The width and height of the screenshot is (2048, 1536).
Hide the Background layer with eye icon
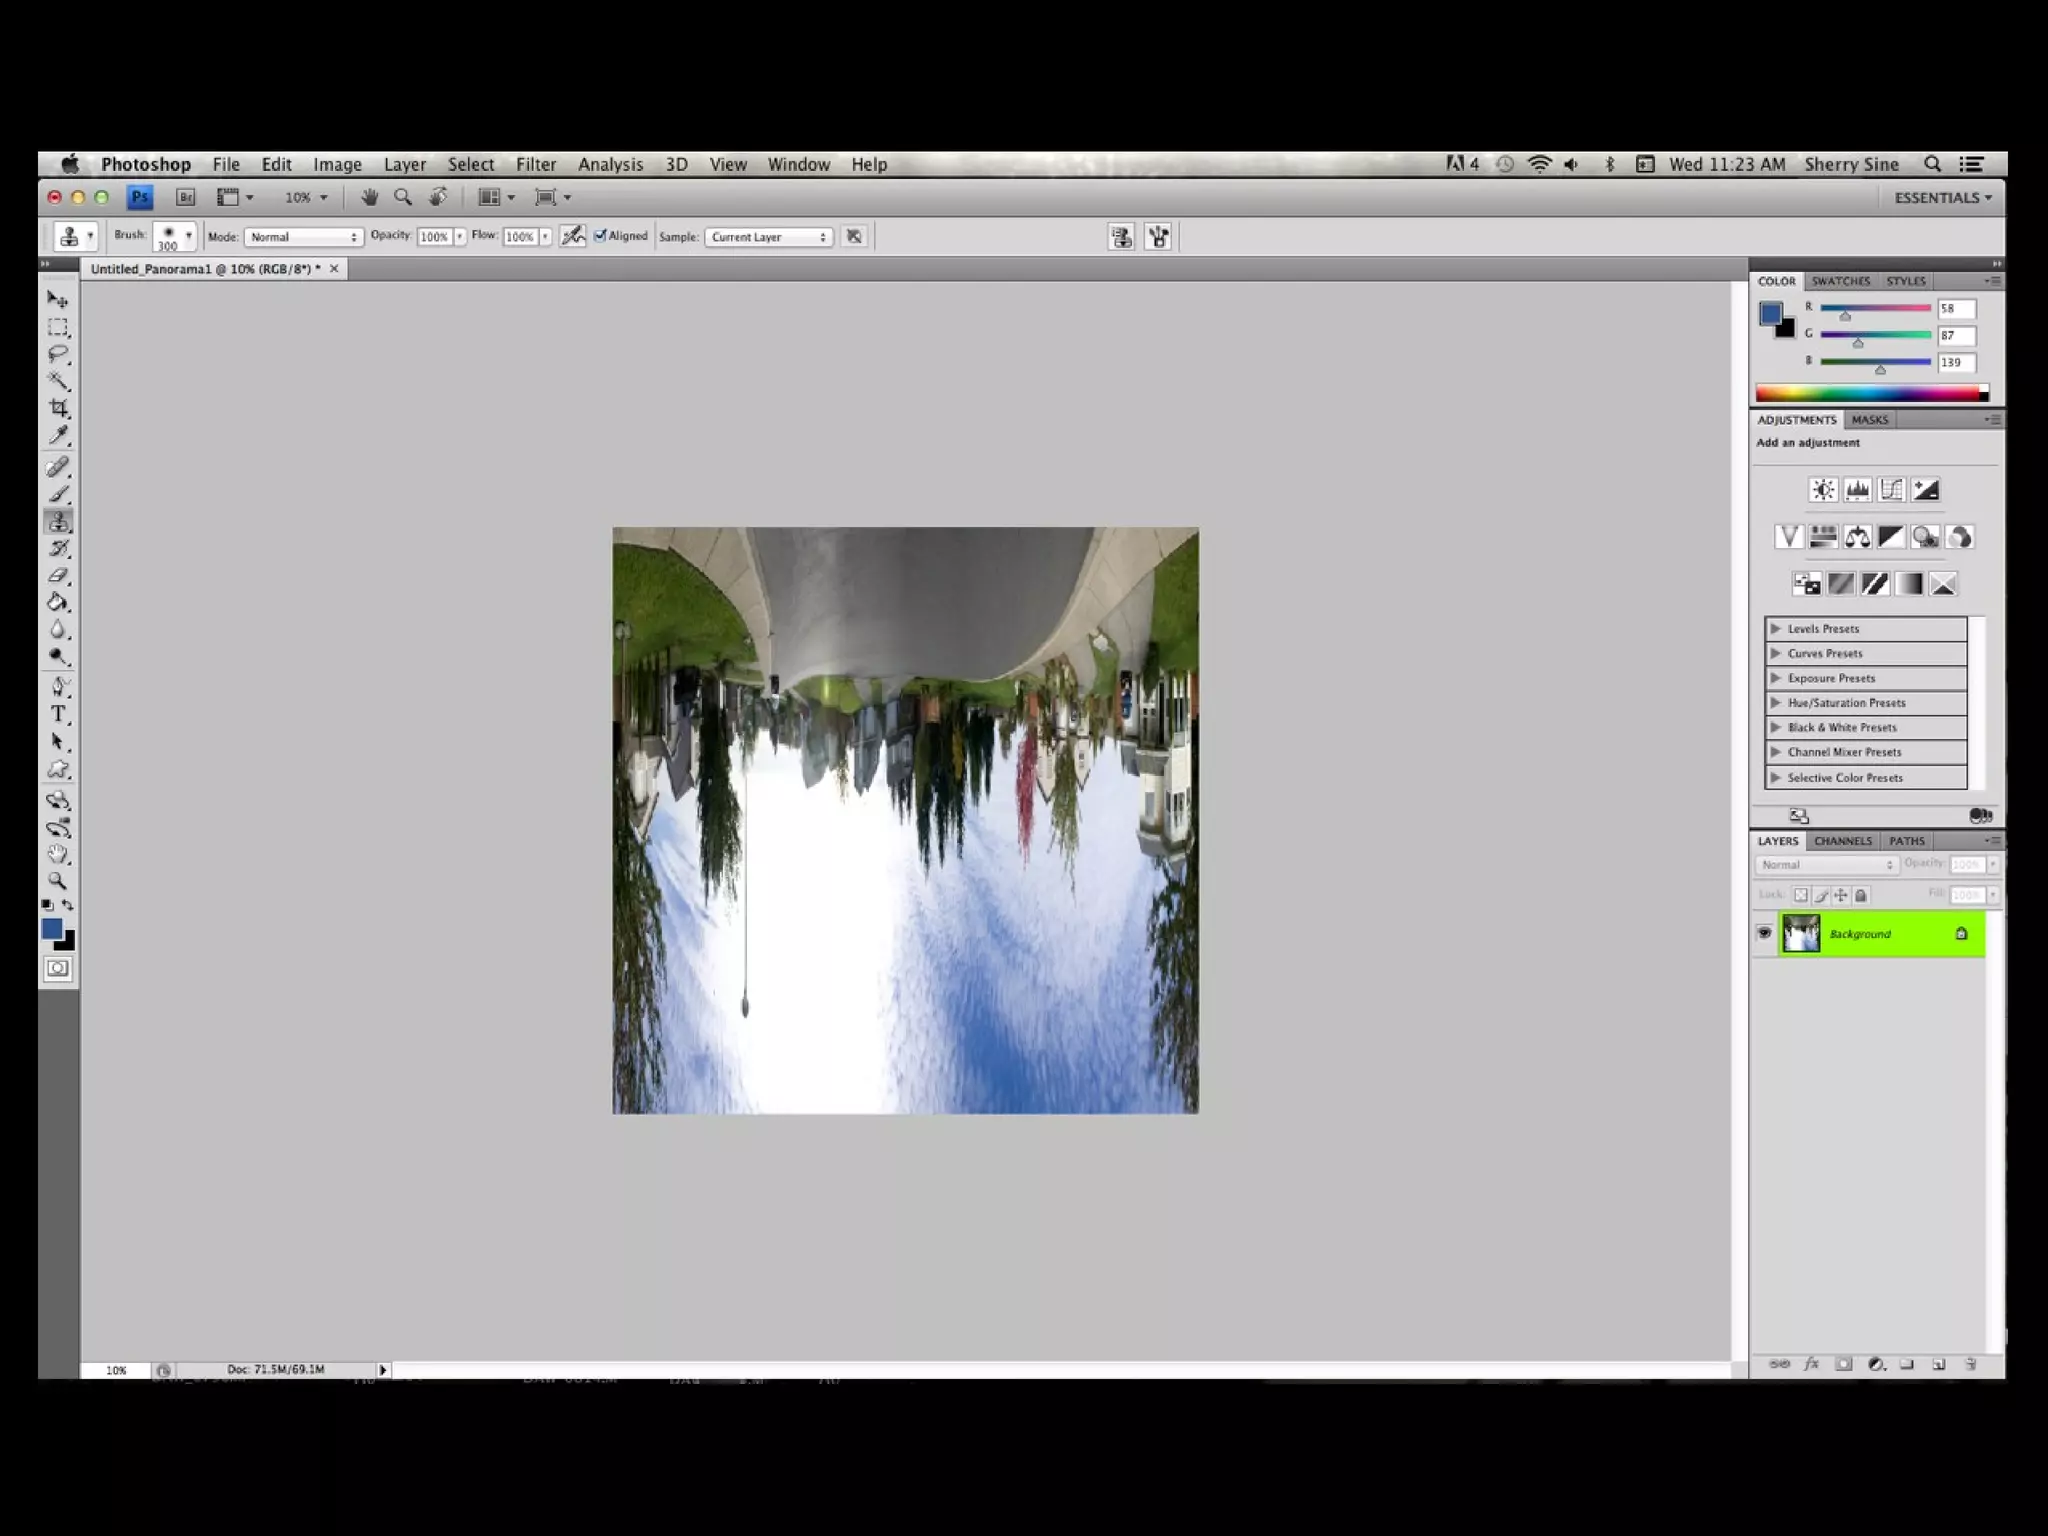pos(1764,933)
